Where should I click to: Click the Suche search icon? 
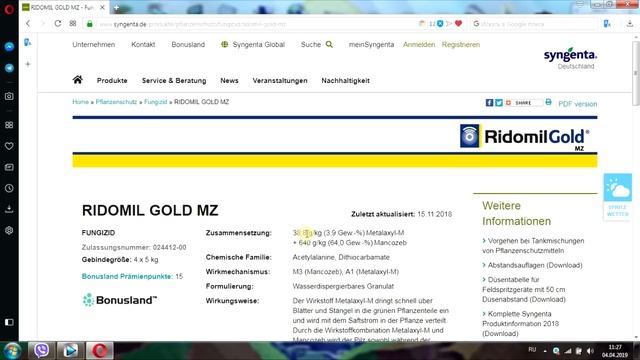click(x=329, y=44)
